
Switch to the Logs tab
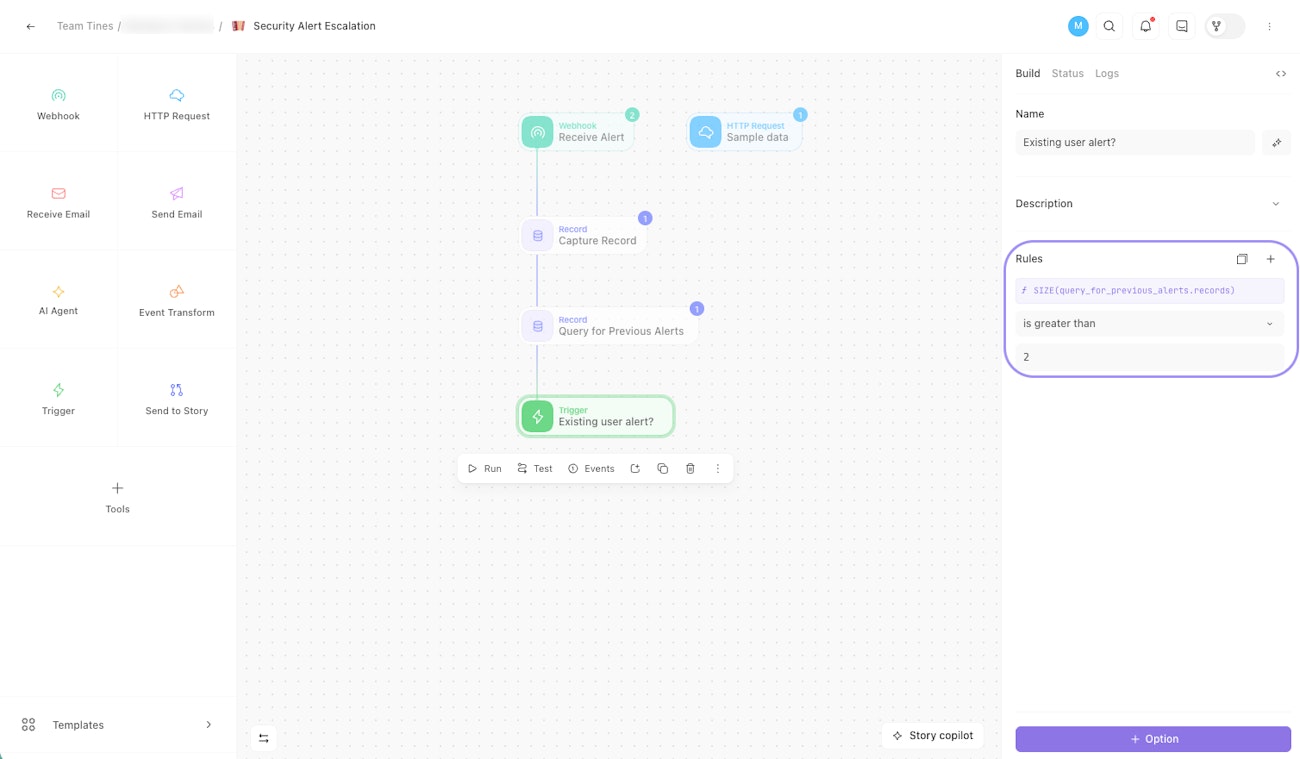1106,74
